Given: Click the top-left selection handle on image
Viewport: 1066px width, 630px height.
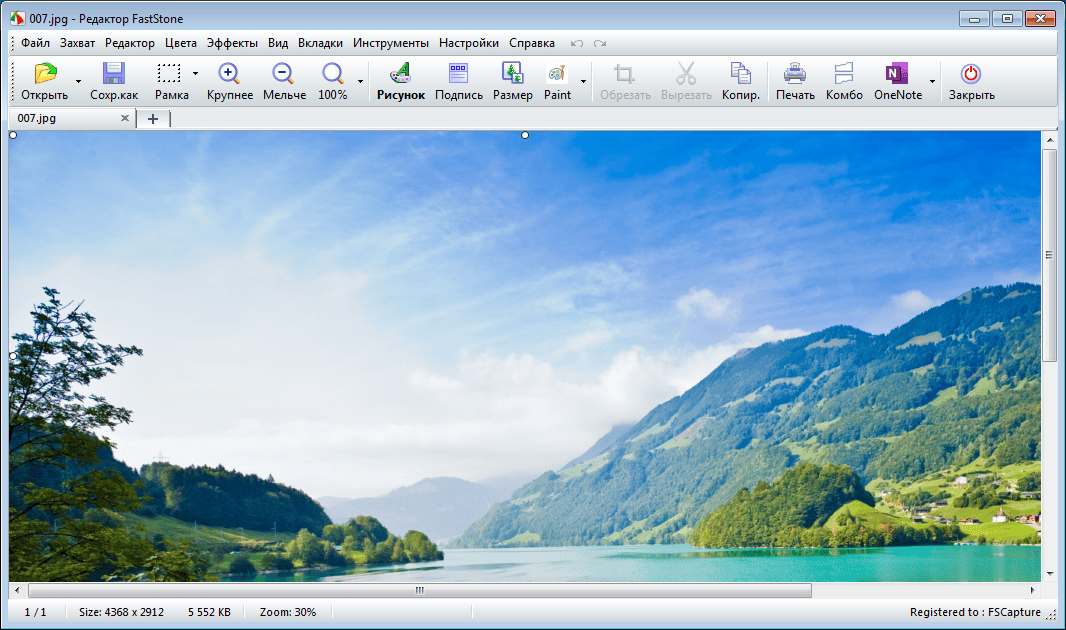Looking at the screenshot, I should [13, 135].
